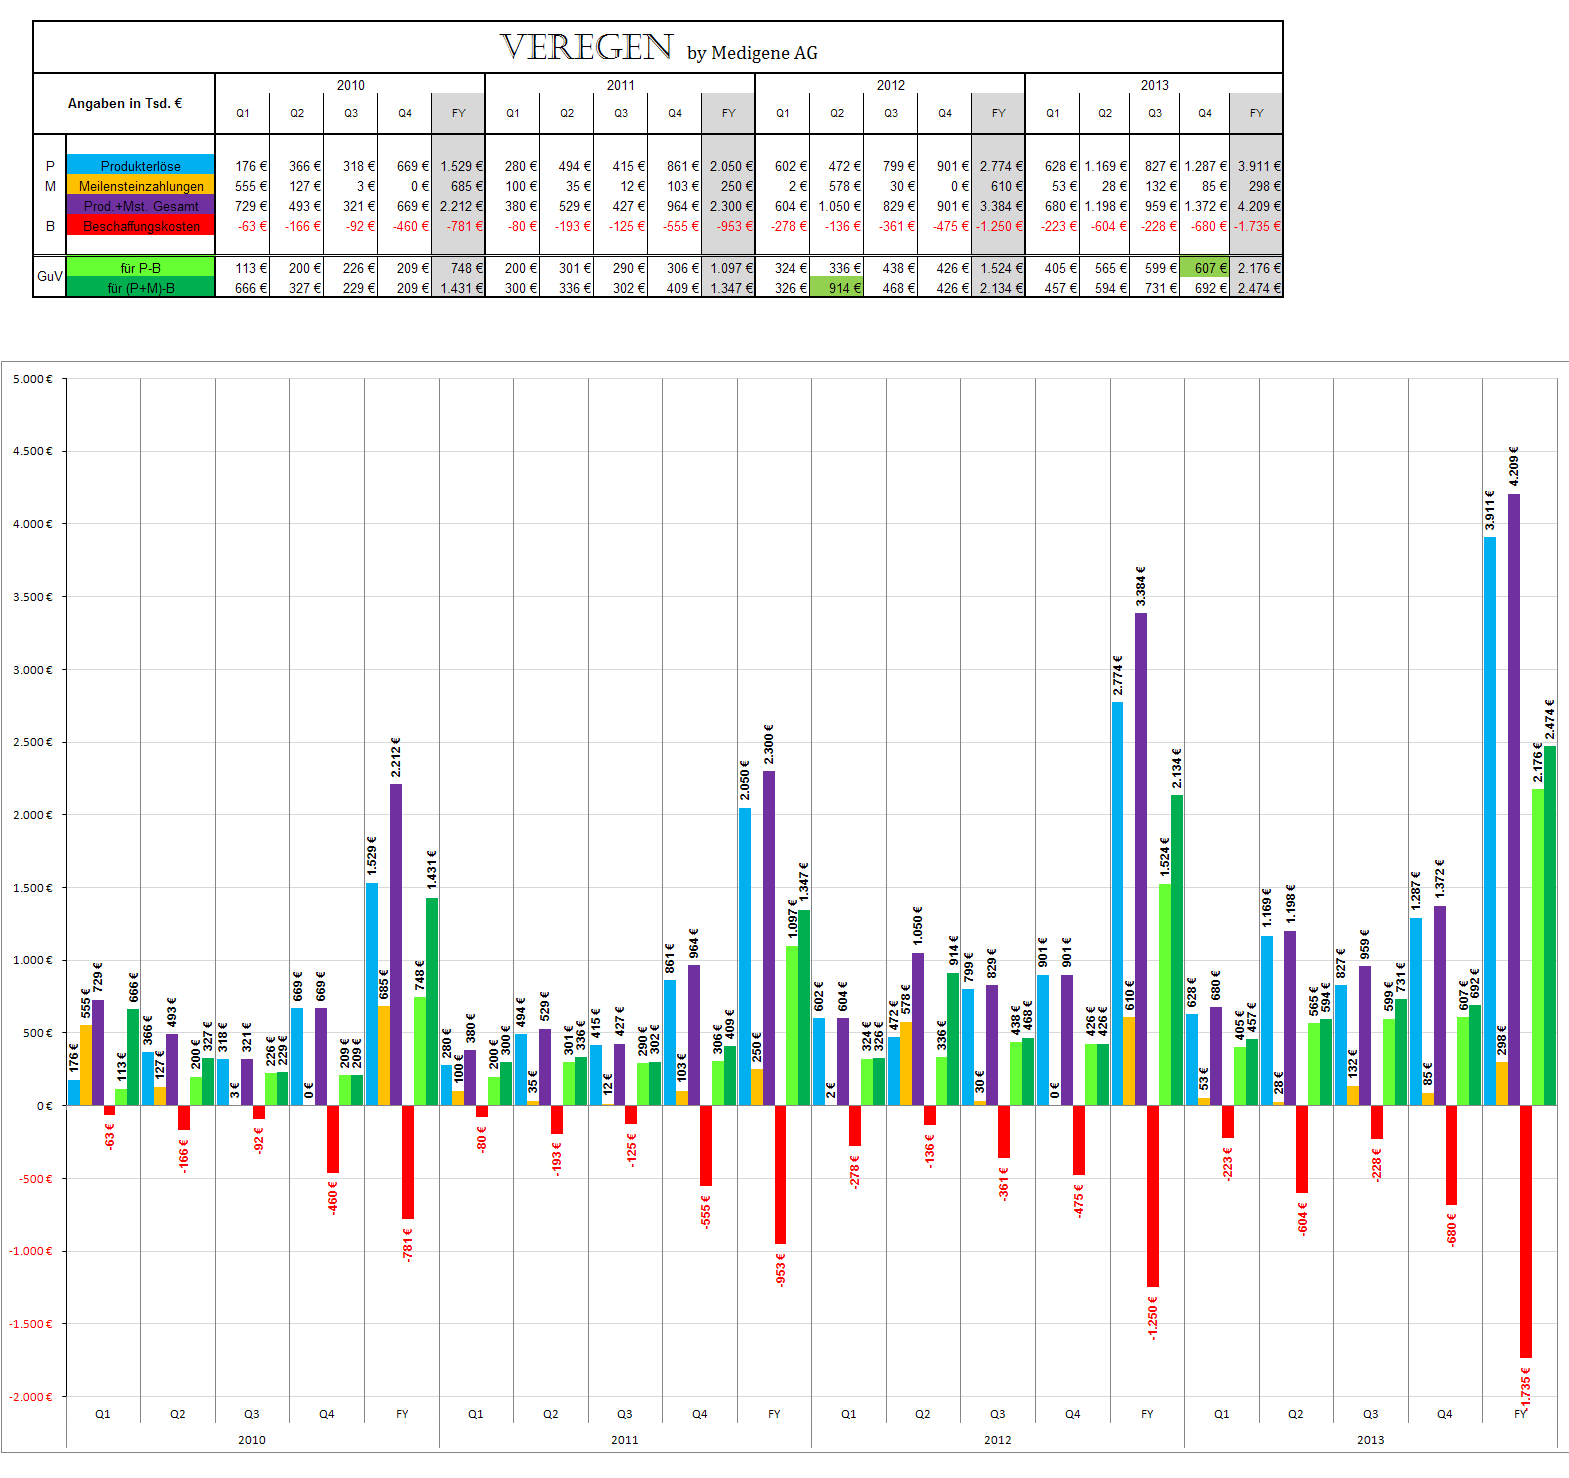This screenshot has height=1478, width=1569.
Task: Click the 3.911 € blue bar
Action: click(1489, 821)
